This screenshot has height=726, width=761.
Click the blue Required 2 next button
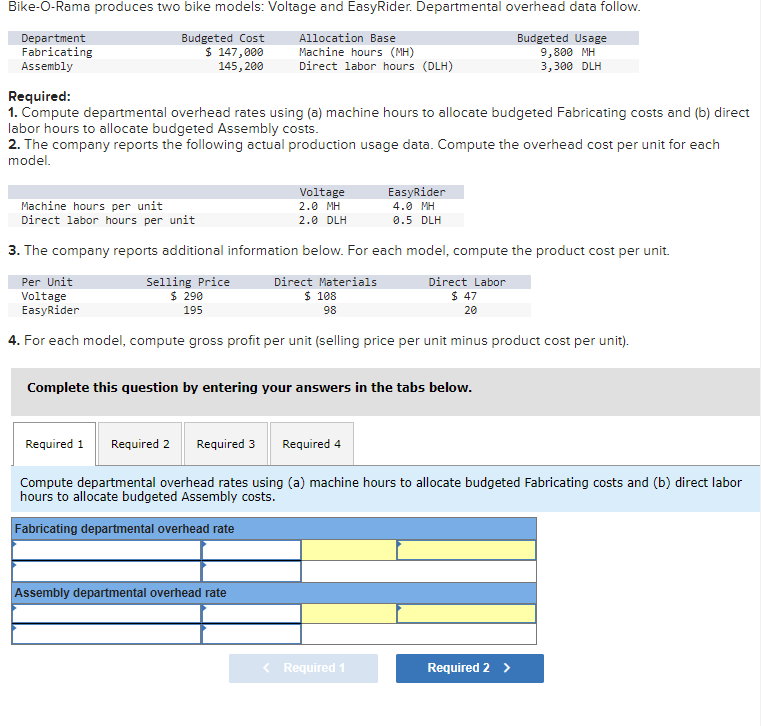coord(469,668)
